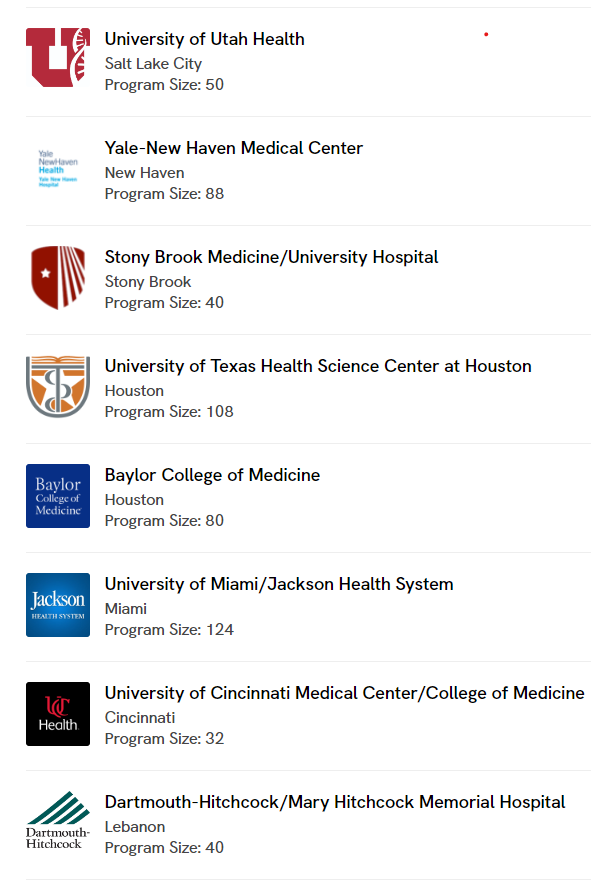Viewport: 591px width, 885px height.
Task: Click Program Size: 124 under Miami
Action: point(169,629)
